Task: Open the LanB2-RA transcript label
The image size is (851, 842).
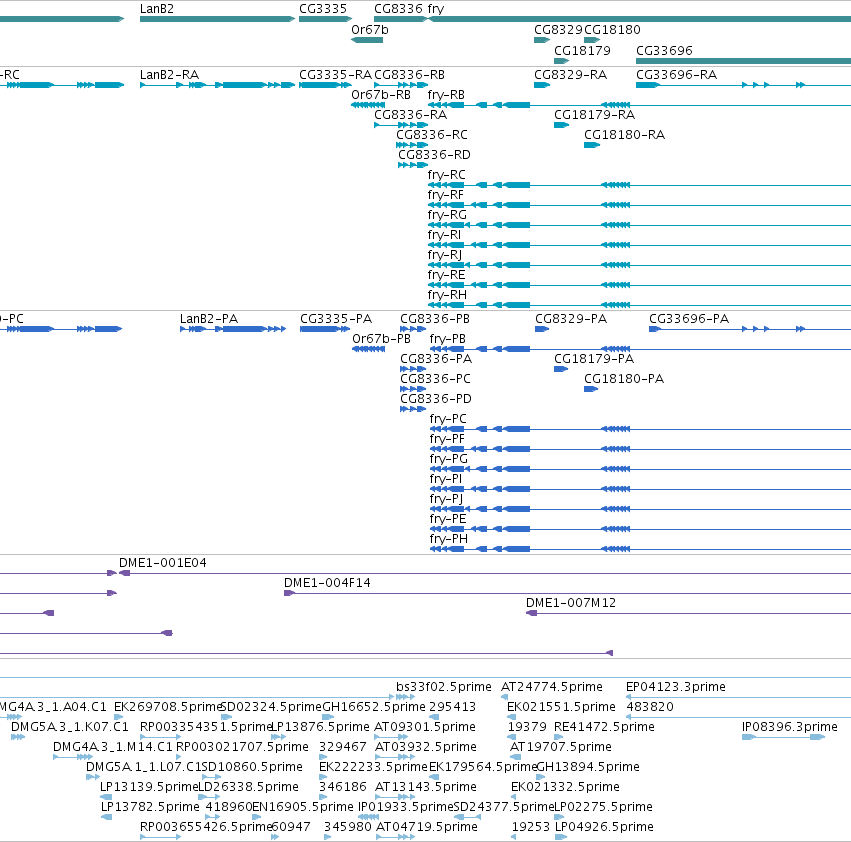Action: coord(169,75)
